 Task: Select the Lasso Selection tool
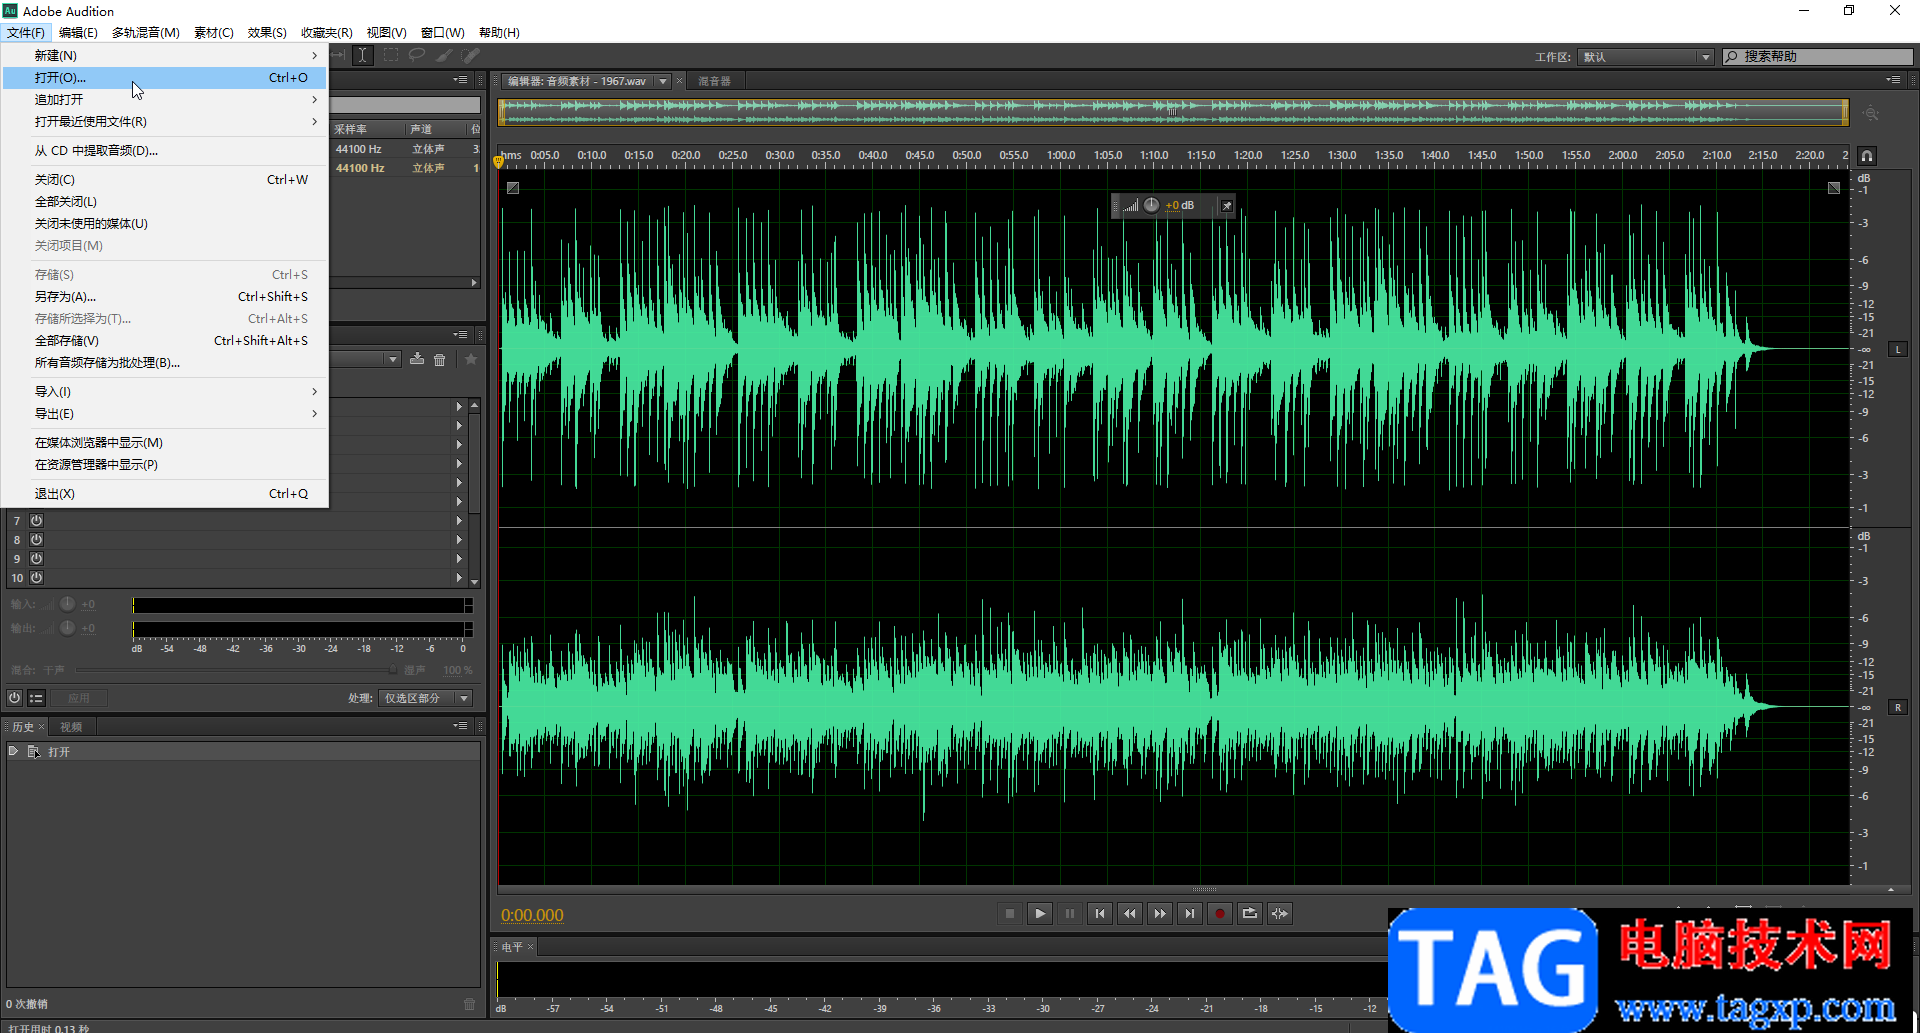tap(417, 56)
